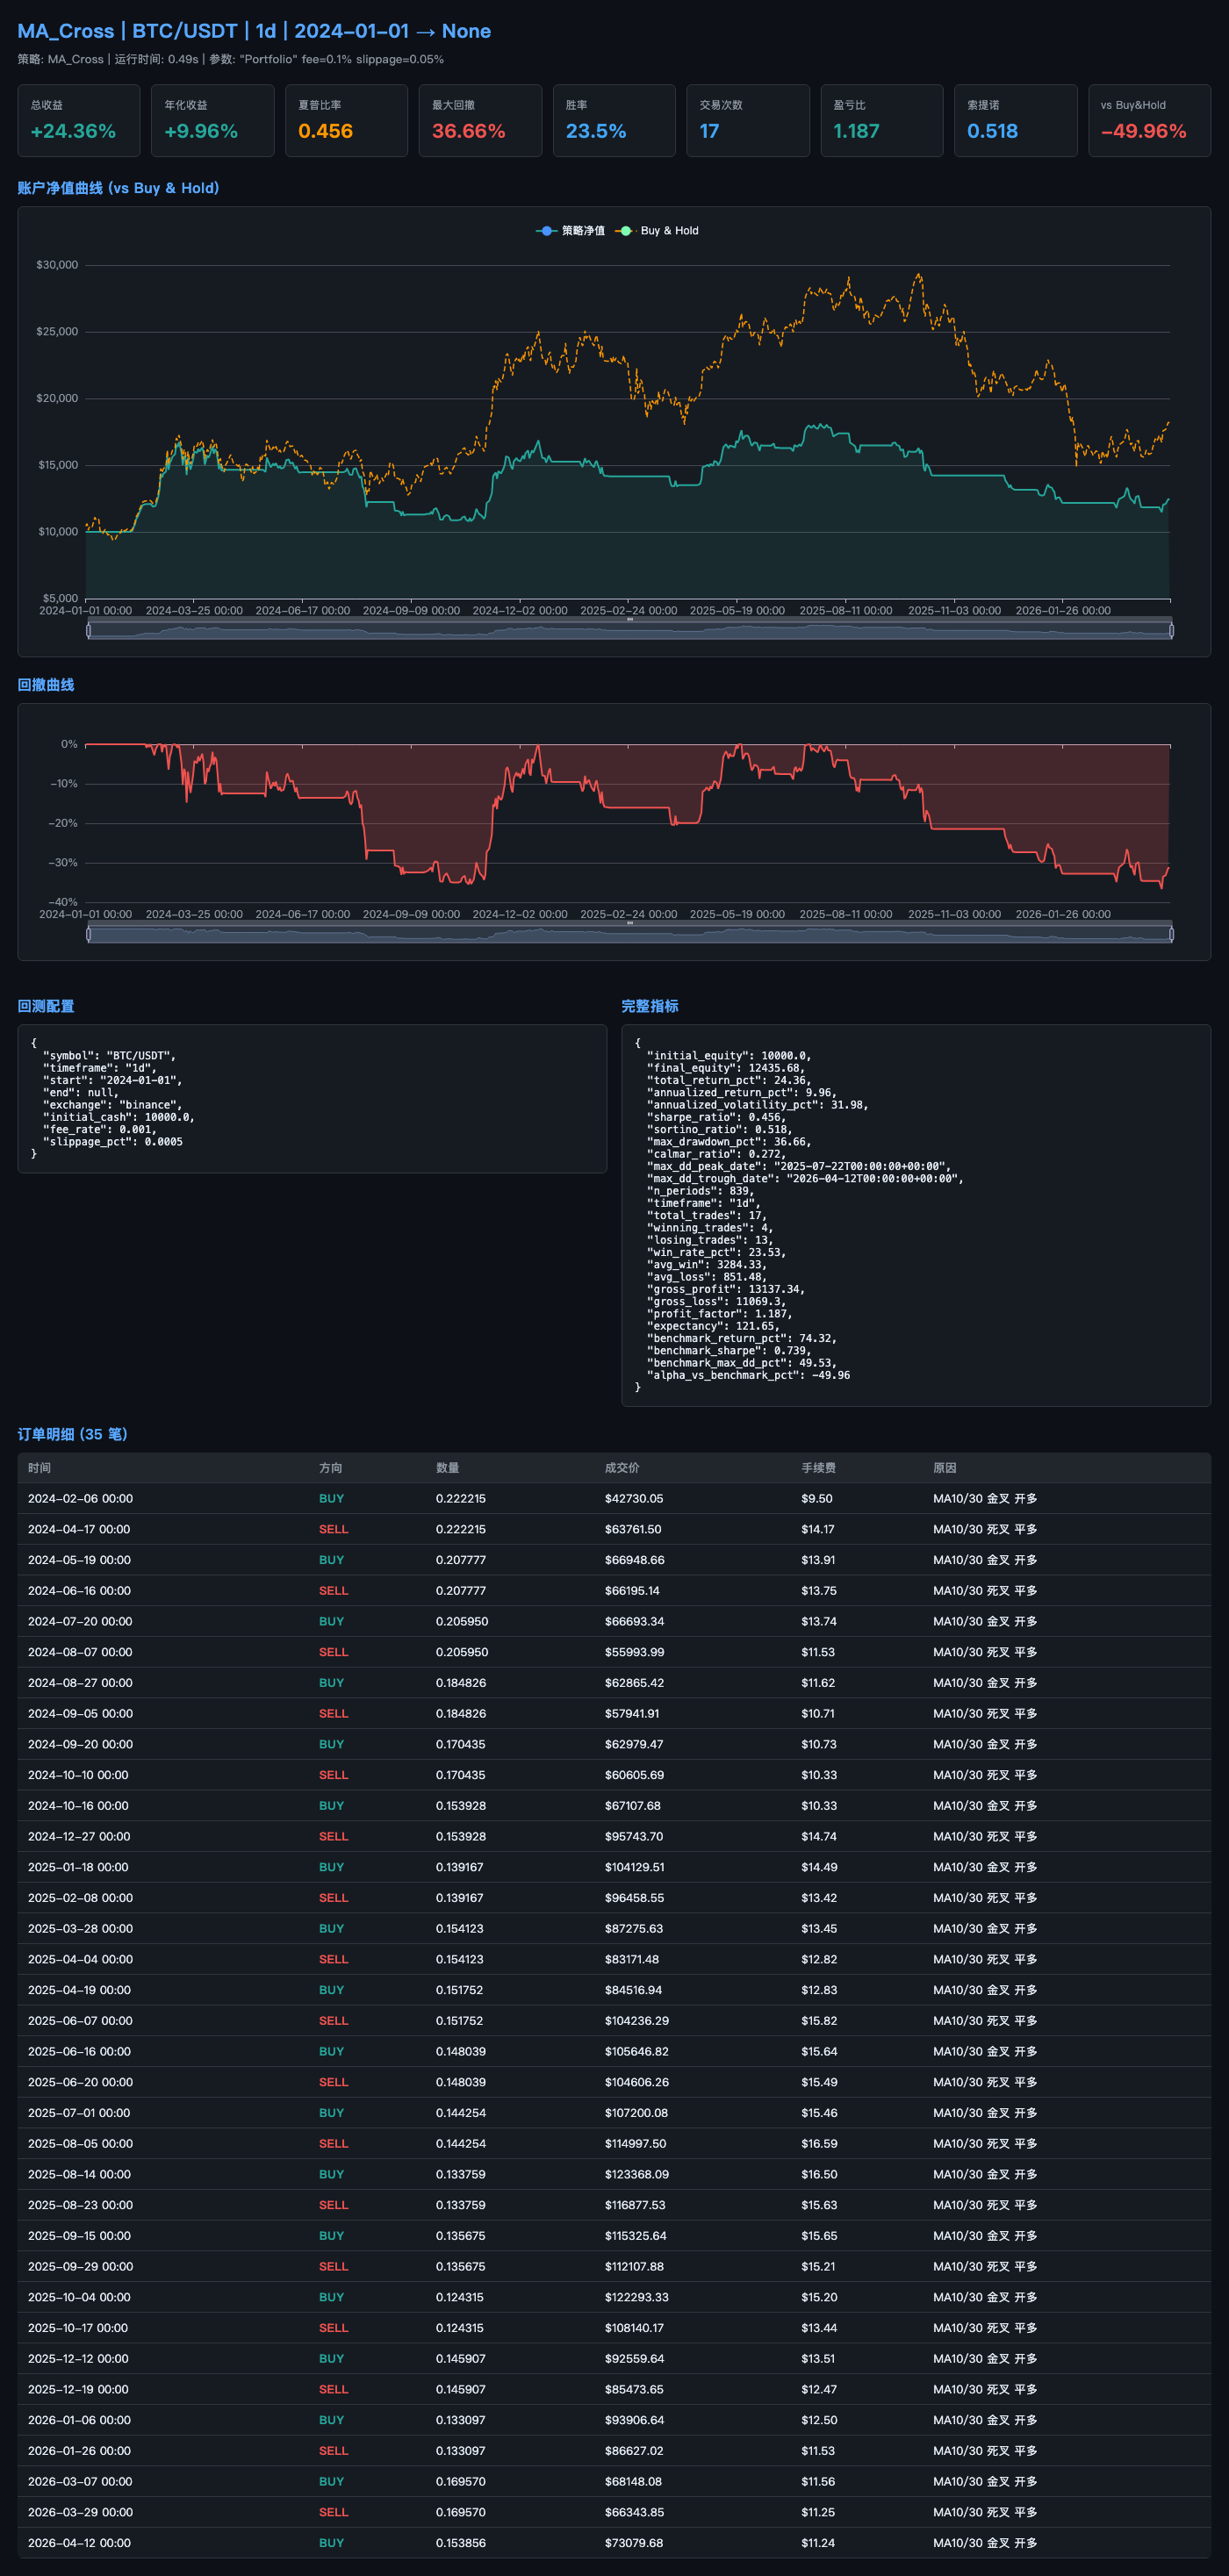
Task: Click price $67107.68 in the table
Action: (633, 1806)
